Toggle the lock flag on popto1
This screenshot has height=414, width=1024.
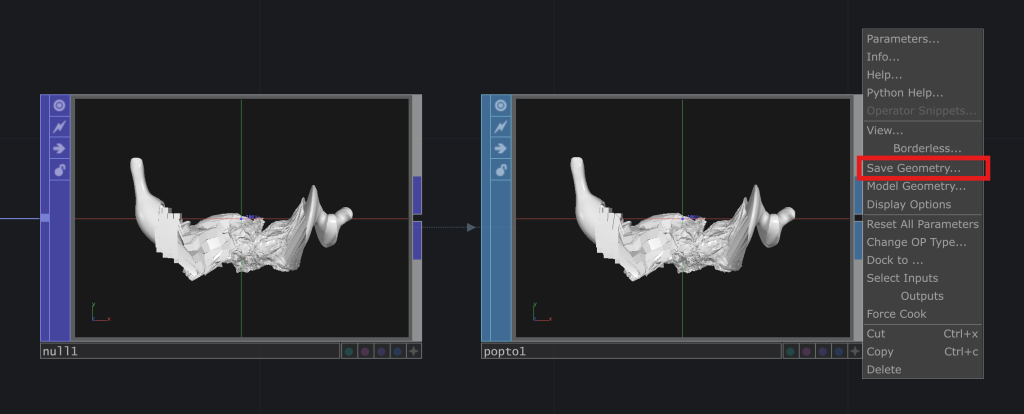click(501, 170)
